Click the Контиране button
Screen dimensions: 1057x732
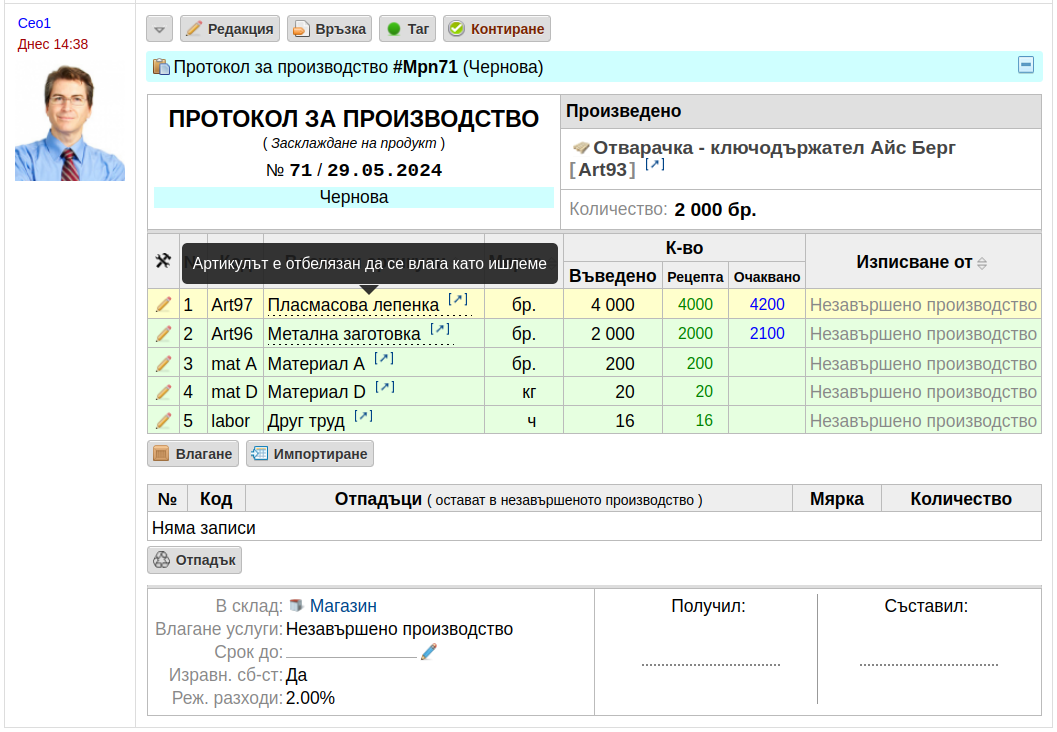pos(497,29)
